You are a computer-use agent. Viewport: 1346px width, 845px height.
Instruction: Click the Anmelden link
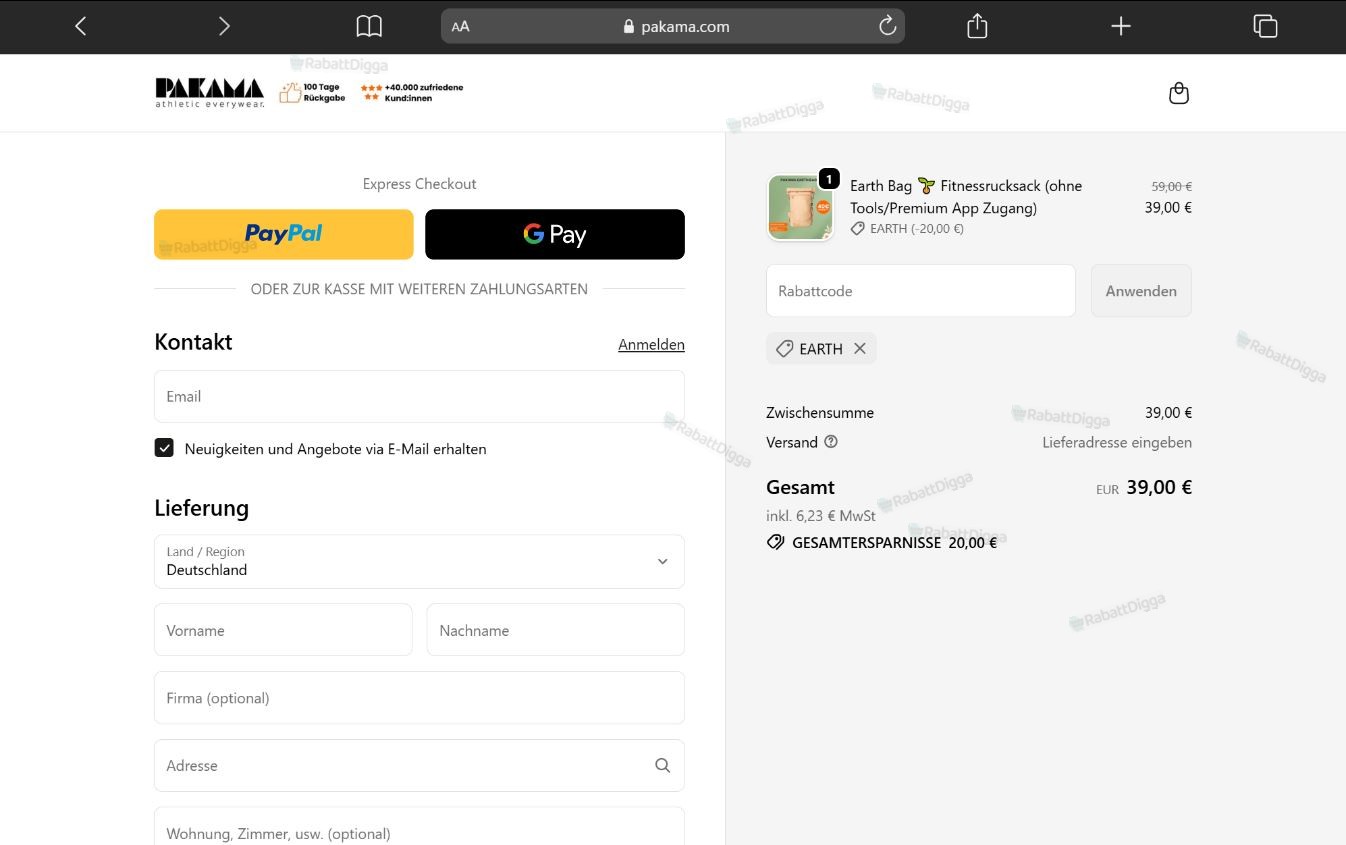(x=651, y=344)
